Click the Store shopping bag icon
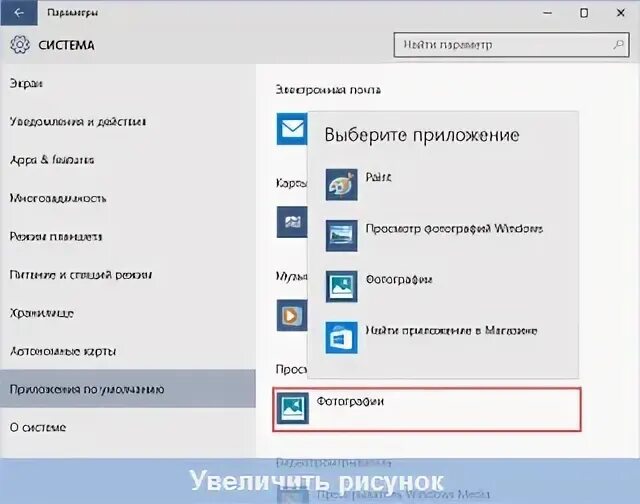This screenshot has width=640, height=504. [341, 337]
